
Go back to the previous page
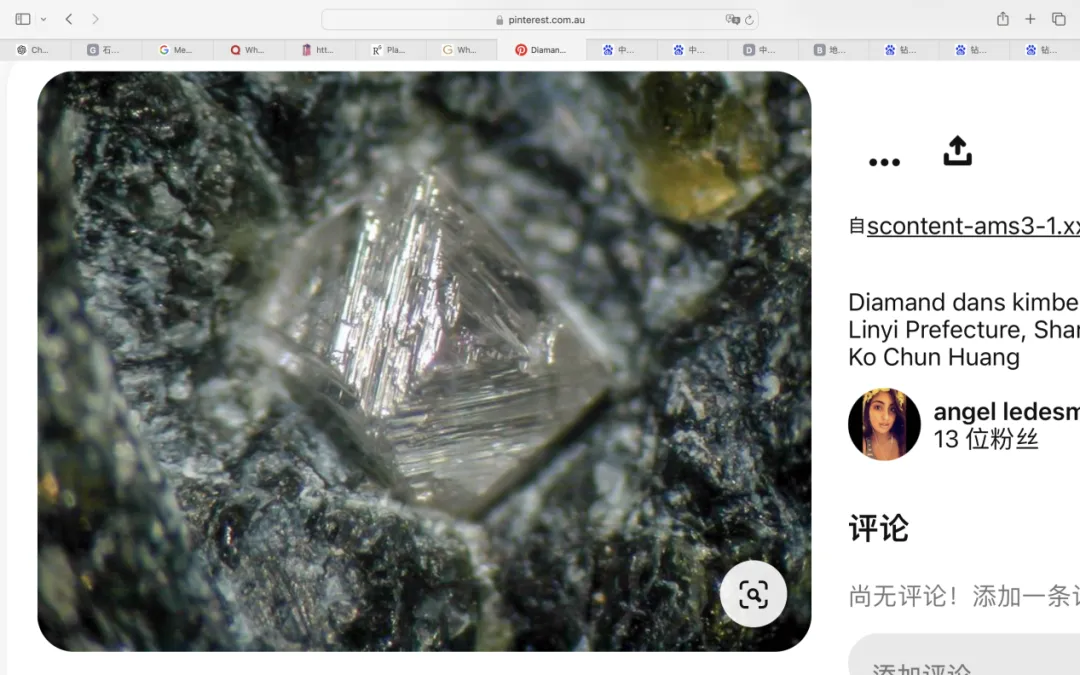[x=69, y=19]
